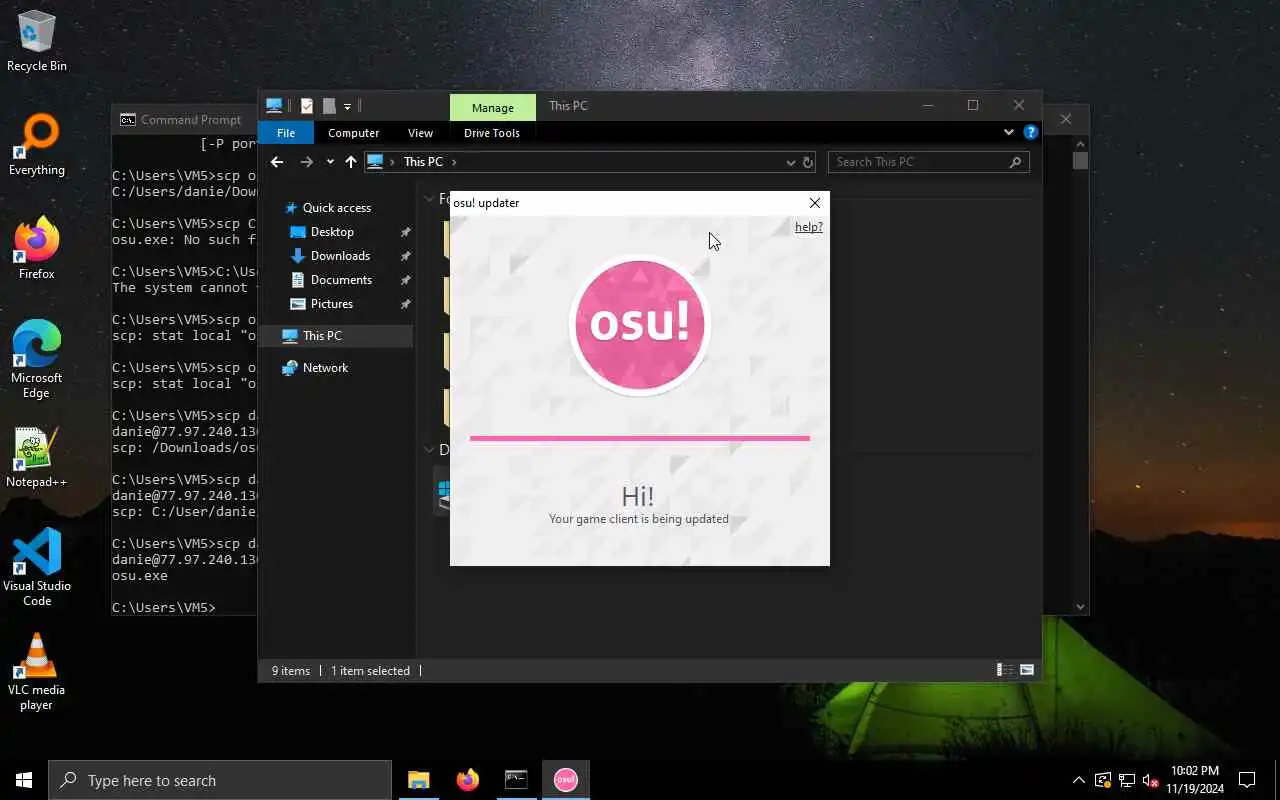This screenshot has height=800, width=1280.
Task: Open Firefox from the taskbar
Action: click(467, 780)
